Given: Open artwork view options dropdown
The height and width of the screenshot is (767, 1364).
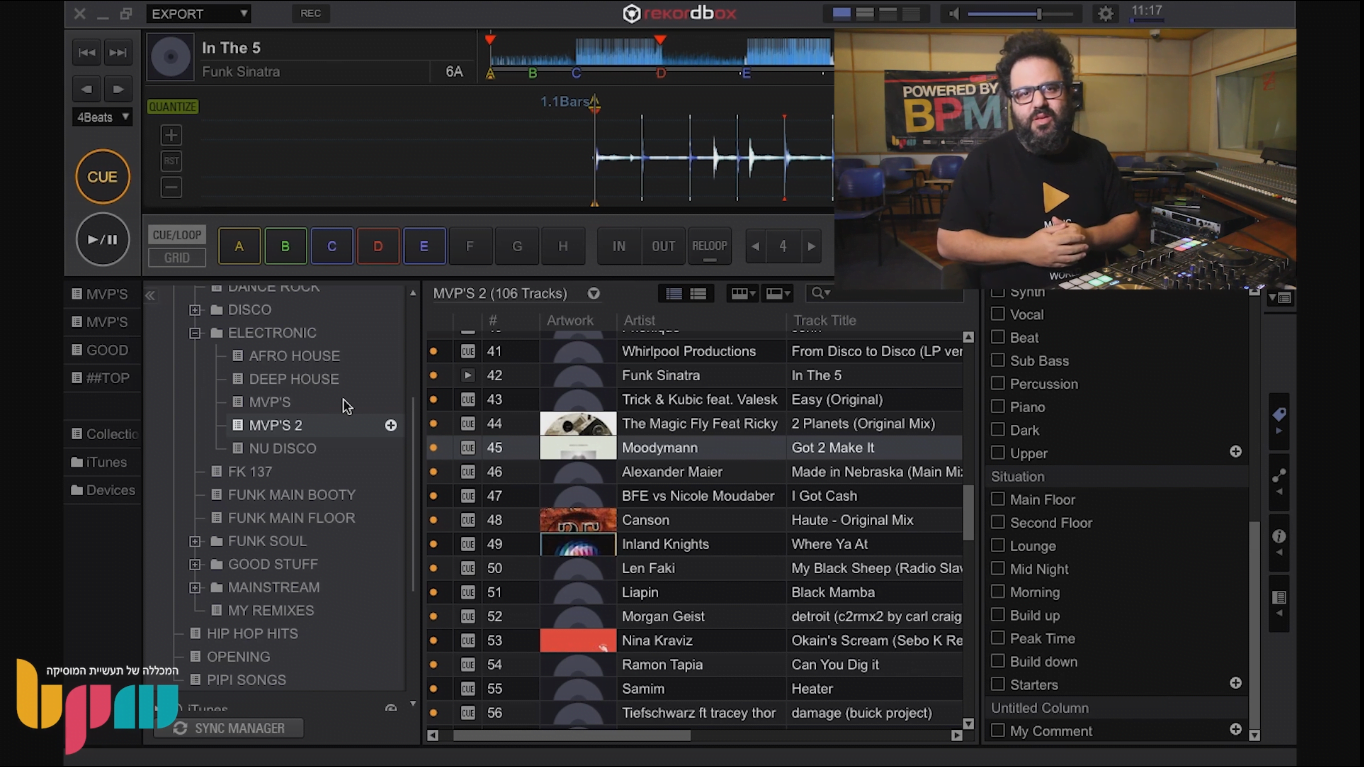Looking at the screenshot, I should 742,293.
